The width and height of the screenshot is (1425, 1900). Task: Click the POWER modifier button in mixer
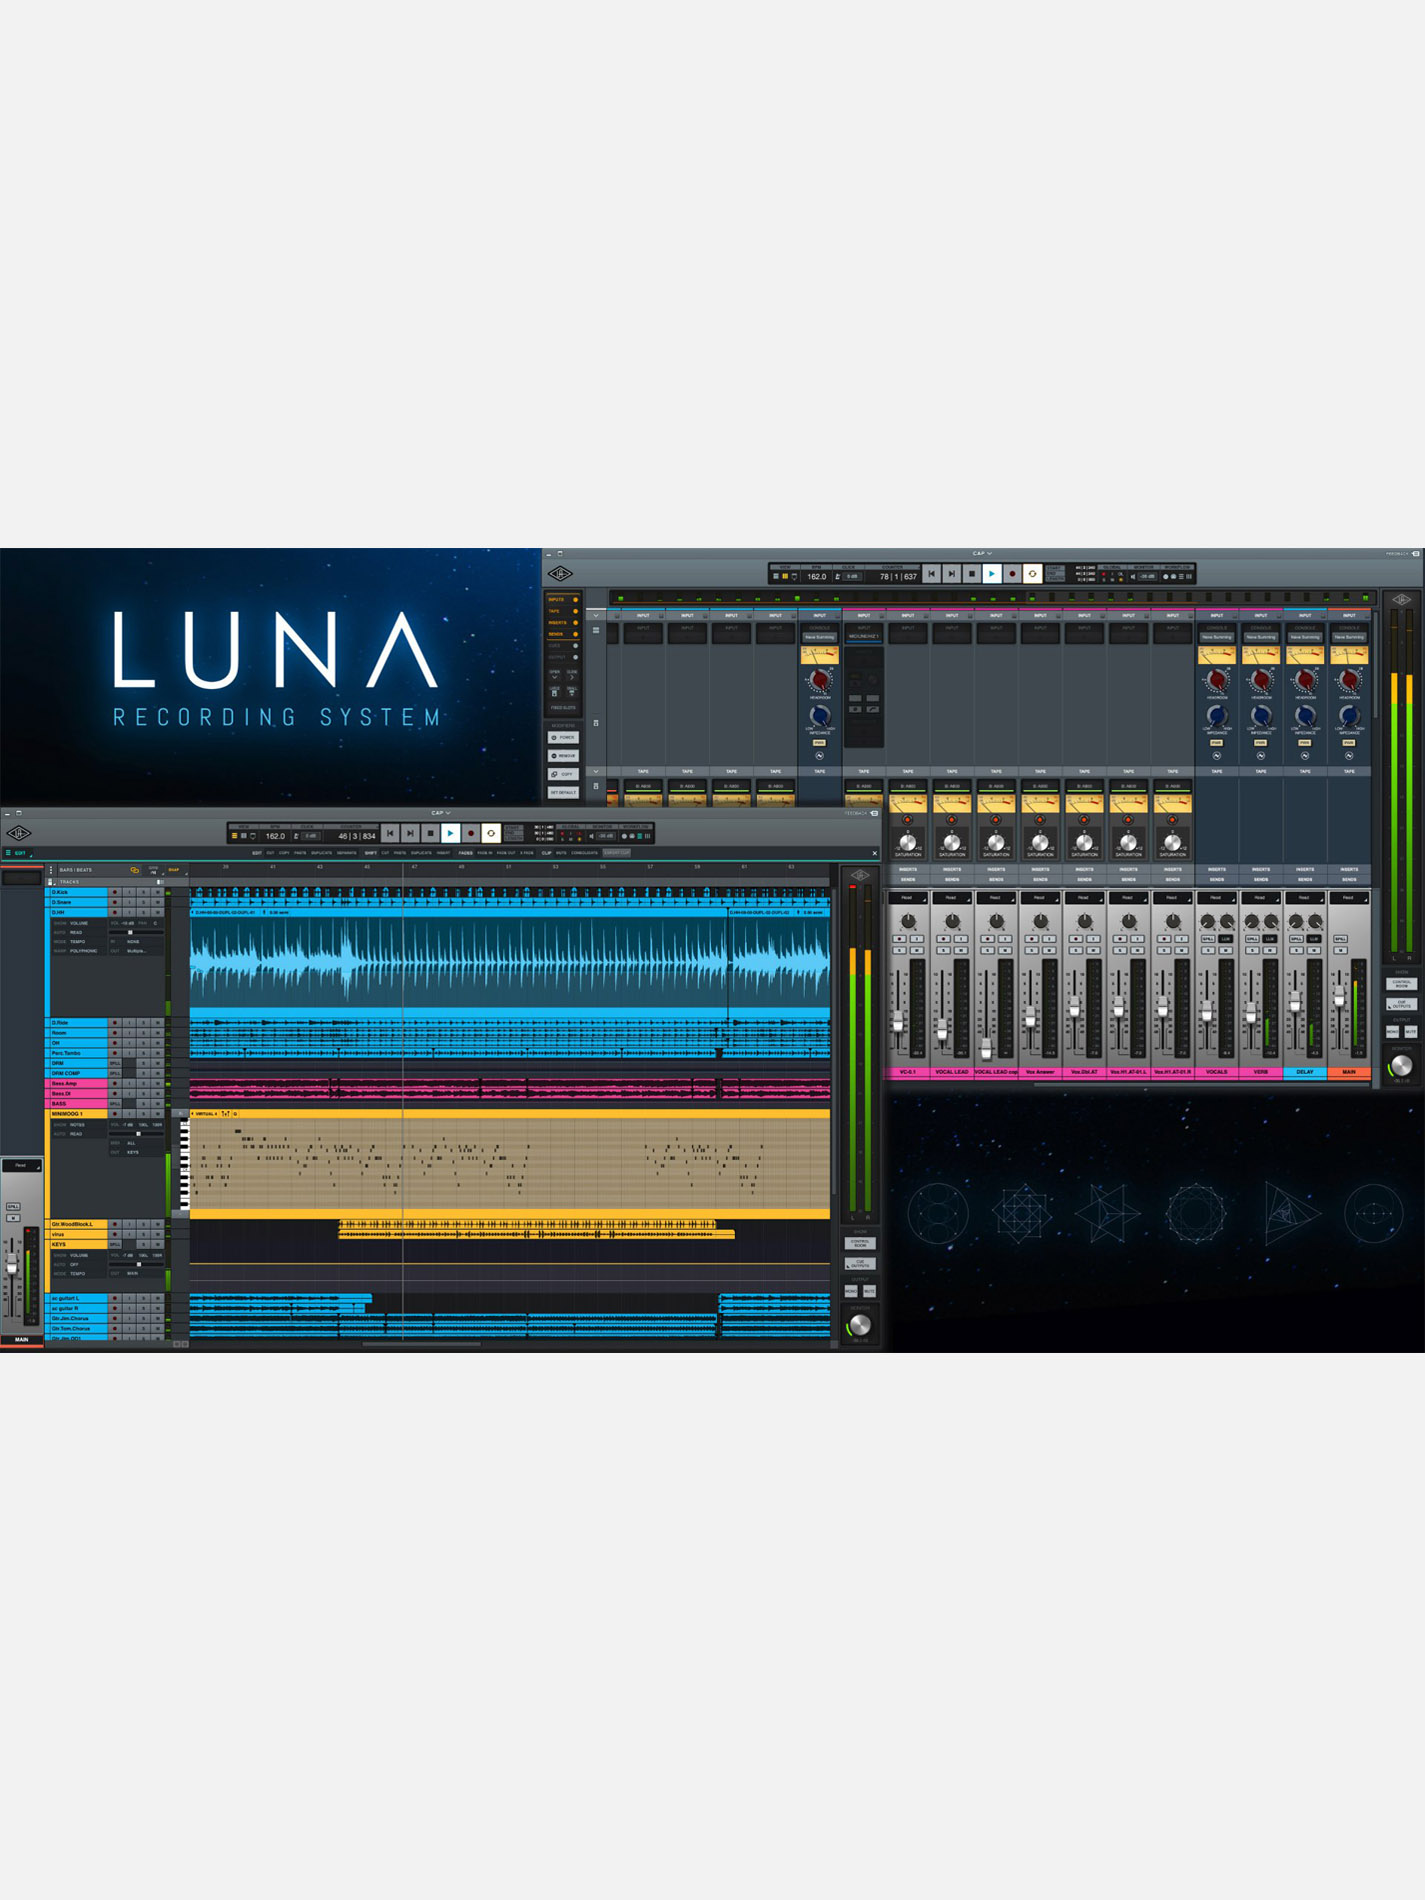tap(563, 737)
